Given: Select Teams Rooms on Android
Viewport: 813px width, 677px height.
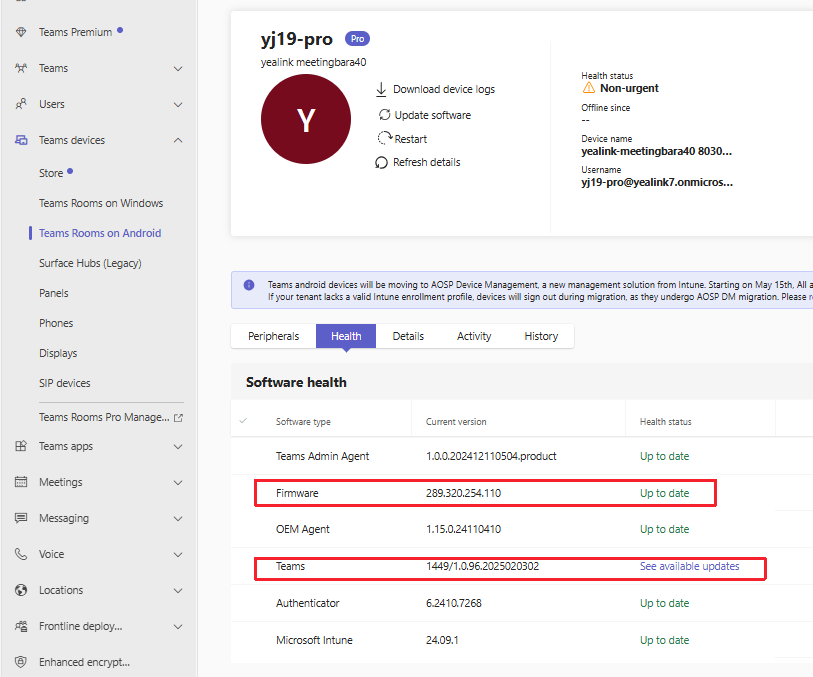Looking at the screenshot, I should point(100,233).
